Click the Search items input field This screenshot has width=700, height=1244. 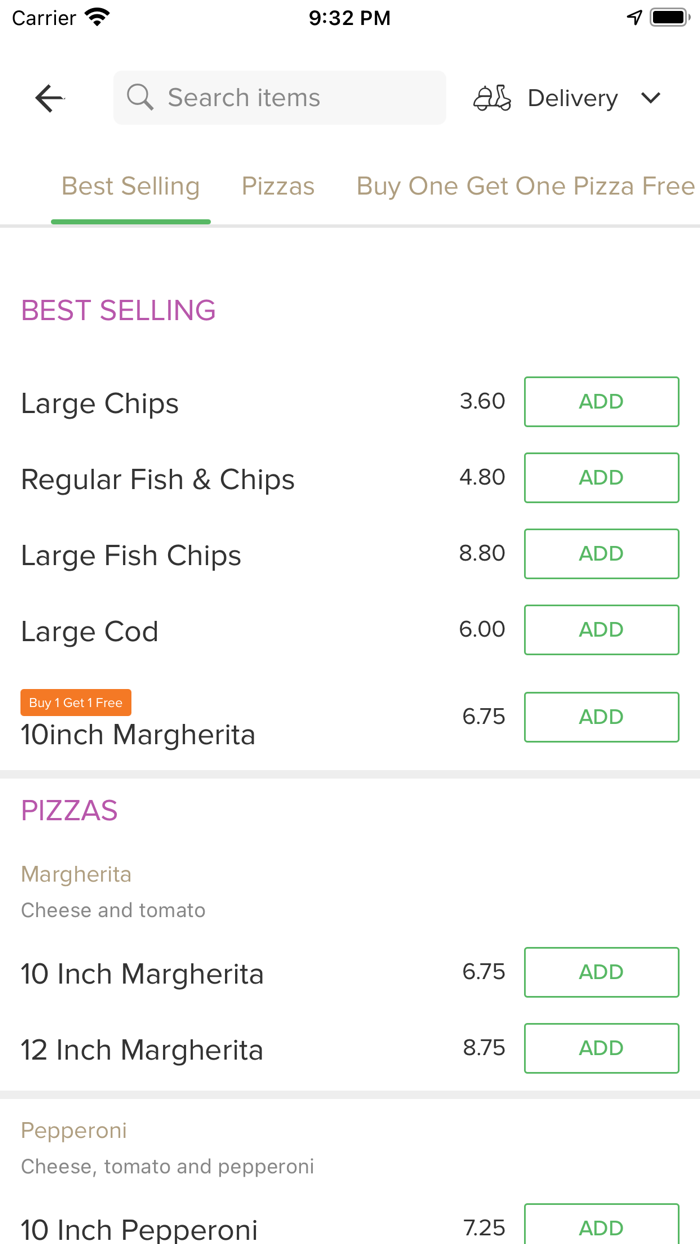click(279, 97)
